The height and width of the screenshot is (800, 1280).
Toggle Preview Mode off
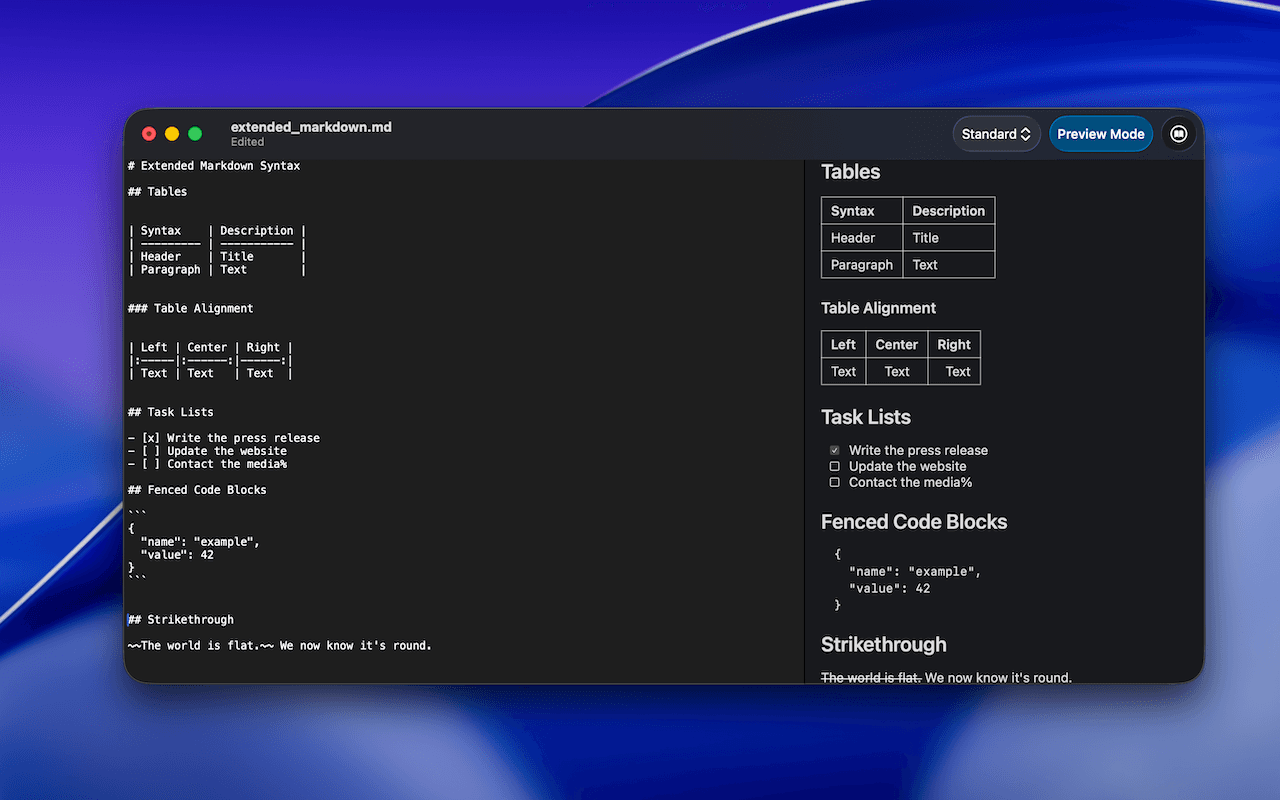click(x=1101, y=133)
